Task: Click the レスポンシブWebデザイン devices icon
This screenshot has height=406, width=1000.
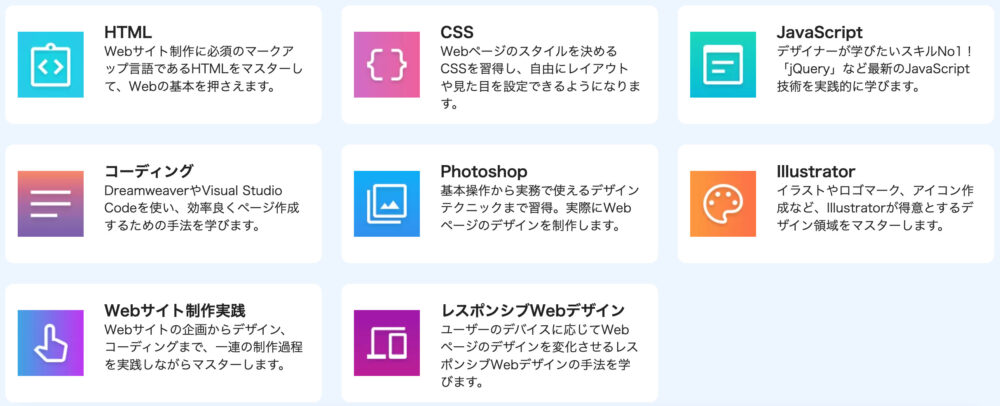Action: click(x=386, y=343)
